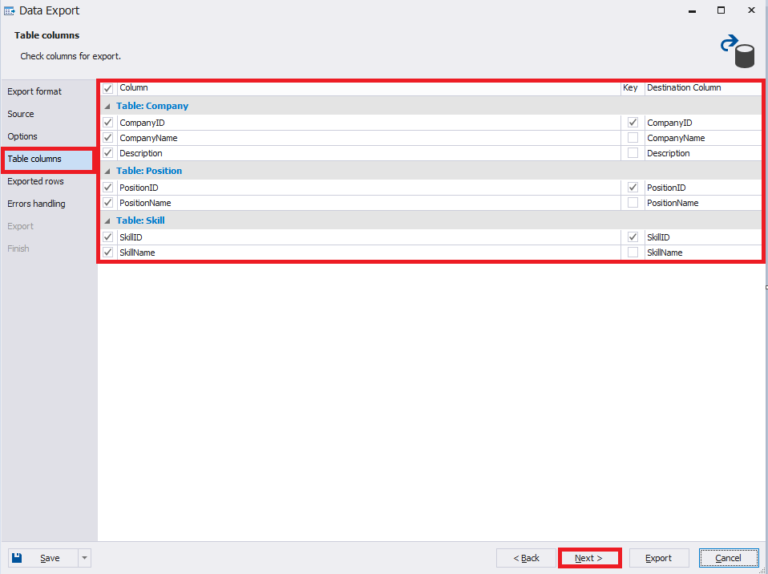Uncheck the SkillID column export checkbox
The height and width of the screenshot is (574, 768).
tap(108, 237)
